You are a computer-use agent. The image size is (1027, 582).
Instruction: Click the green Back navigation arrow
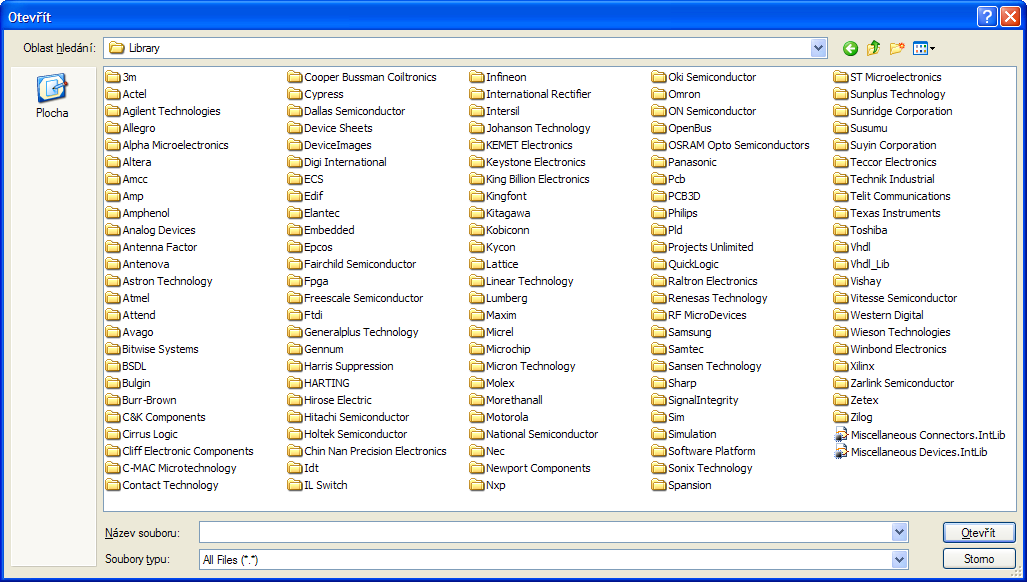pos(851,48)
